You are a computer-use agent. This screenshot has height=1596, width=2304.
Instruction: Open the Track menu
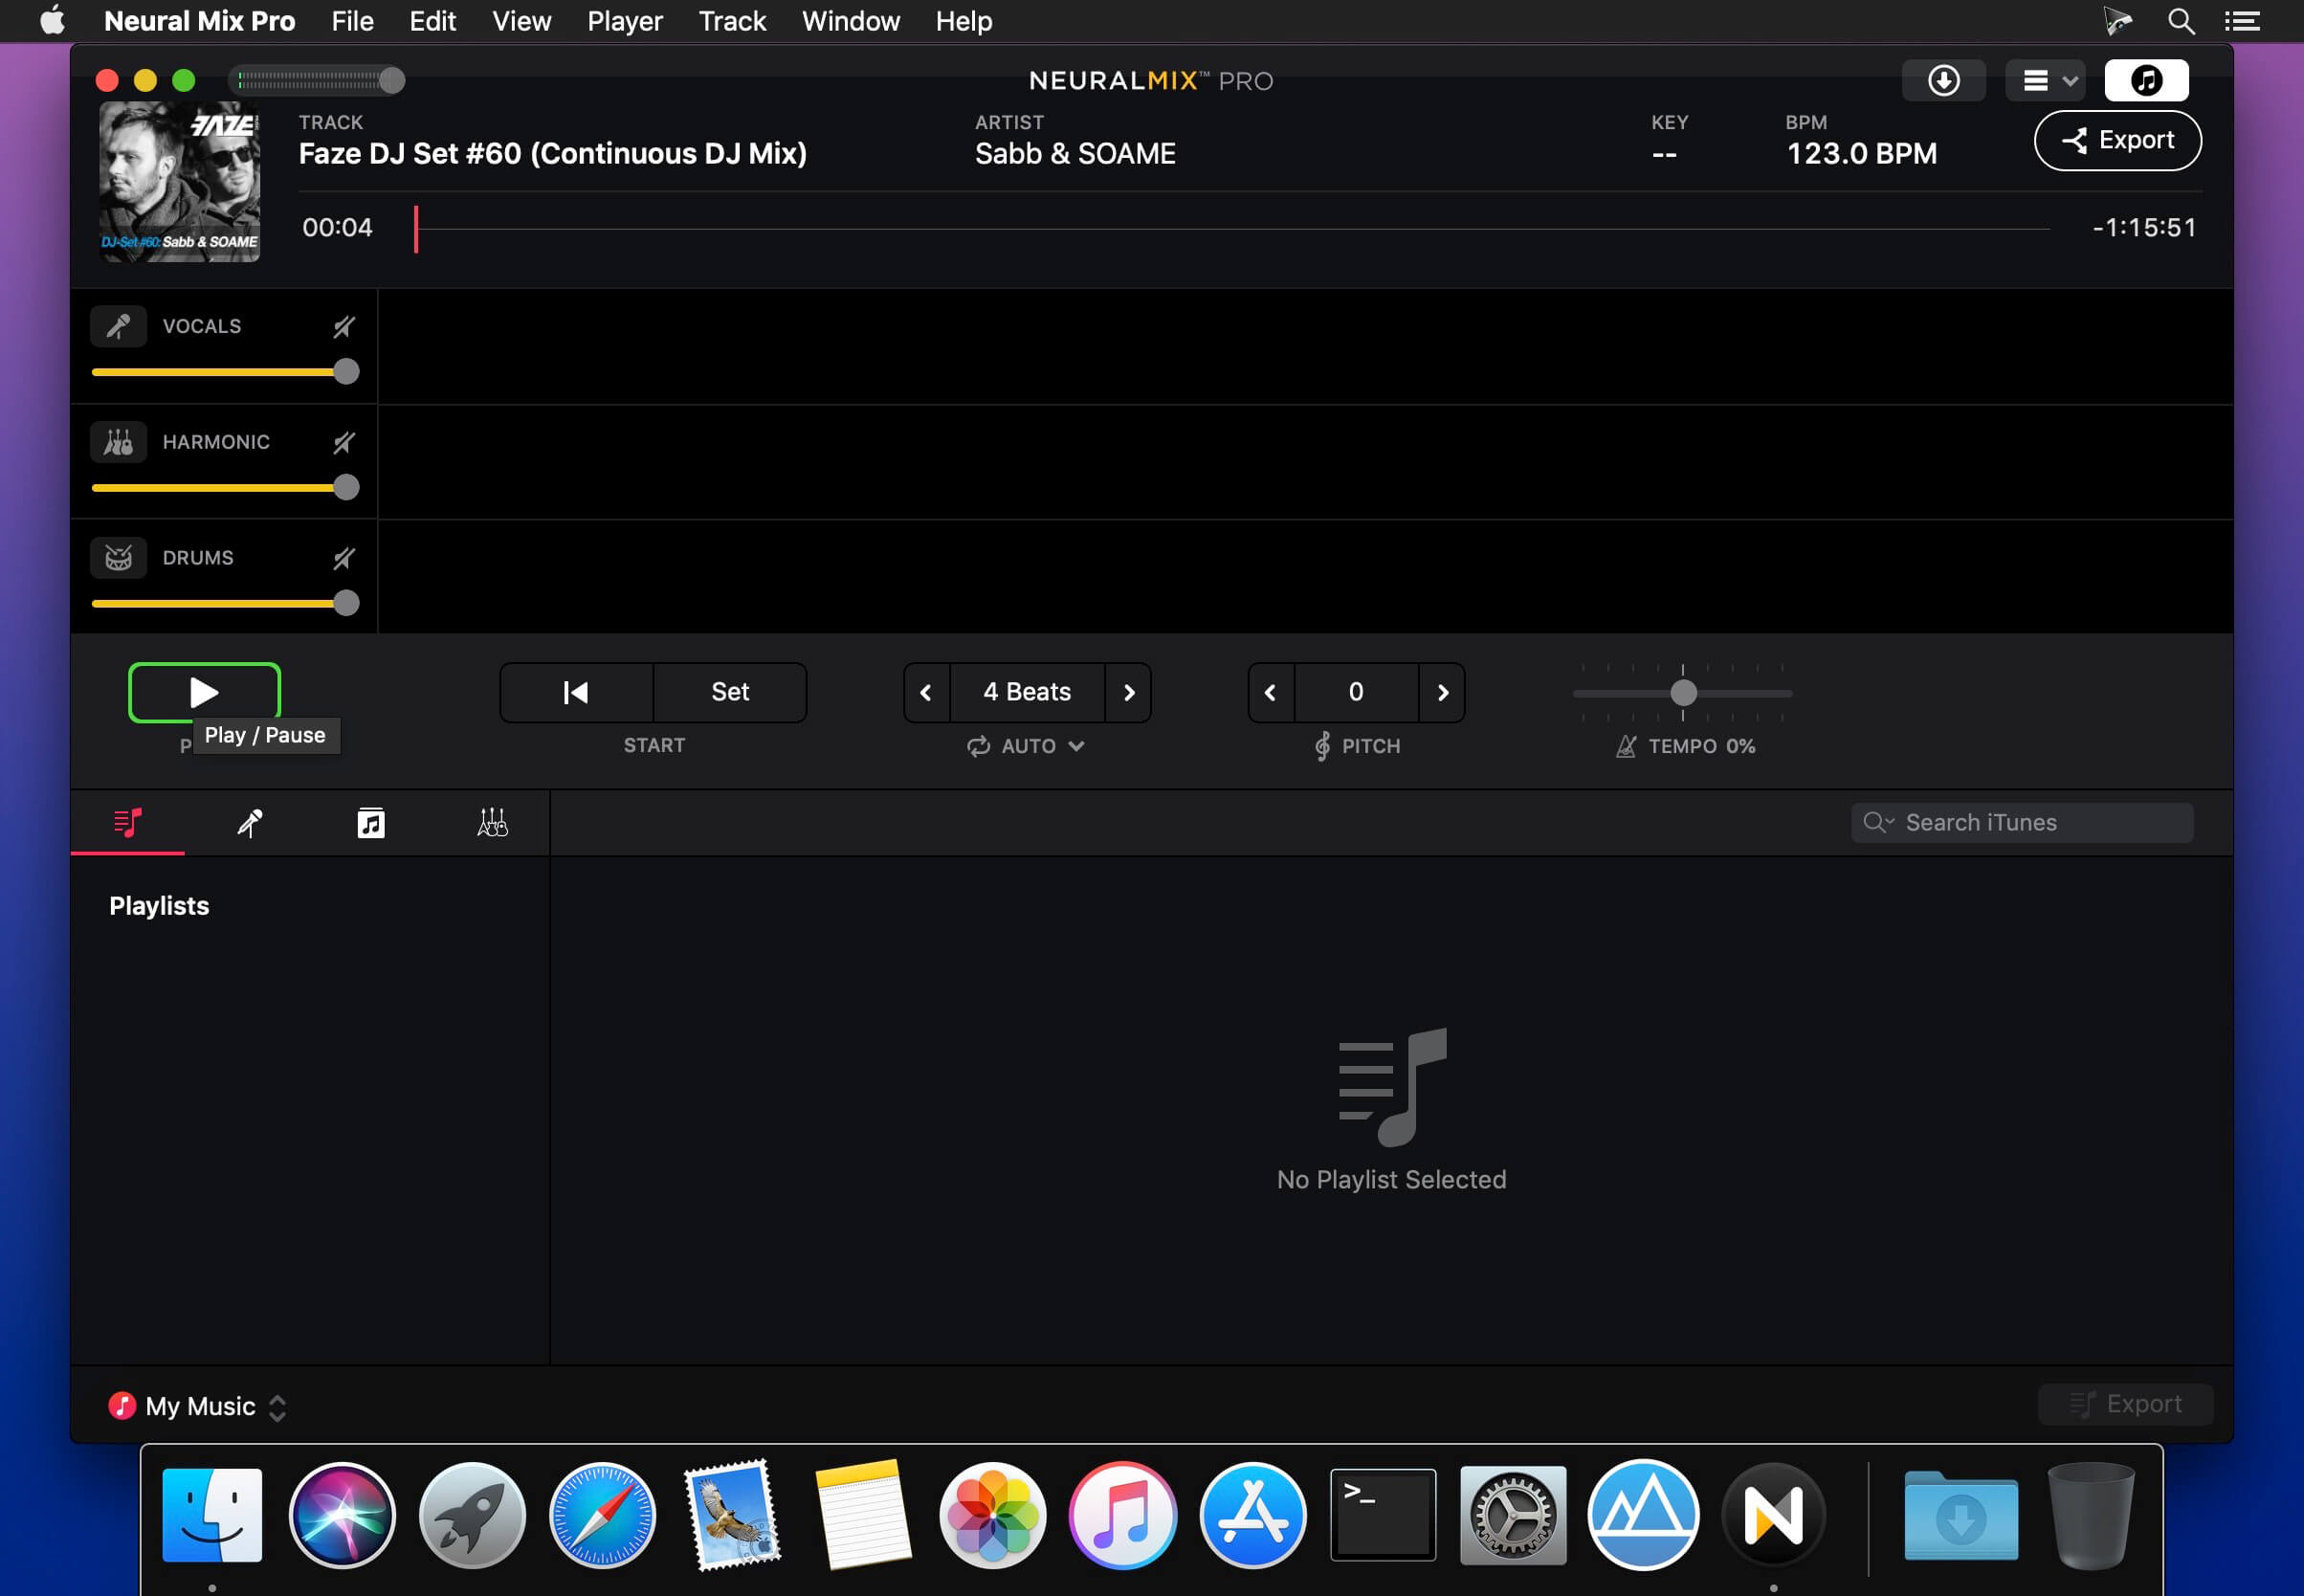(x=732, y=20)
